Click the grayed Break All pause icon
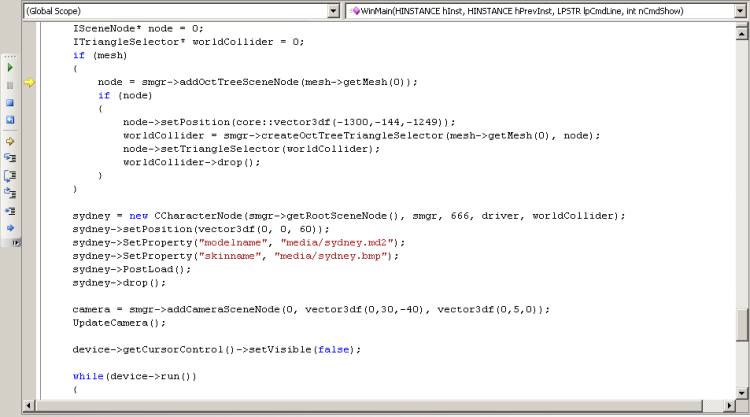750x417 pixels. [x=10, y=86]
